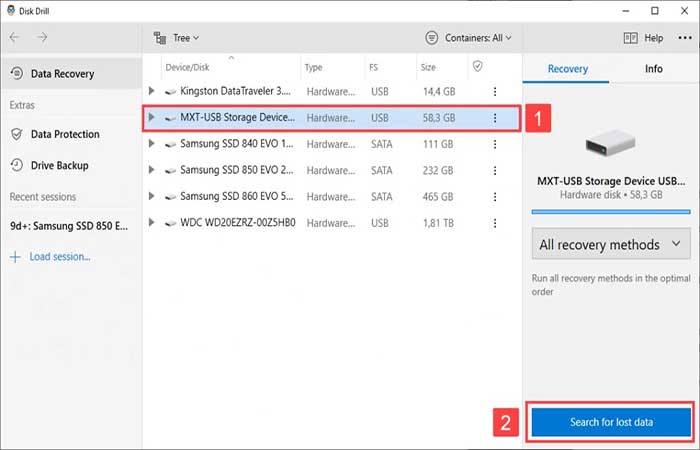Switch to the Info tab
The height and width of the screenshot is (450, 700).
(x=653, y=69)
